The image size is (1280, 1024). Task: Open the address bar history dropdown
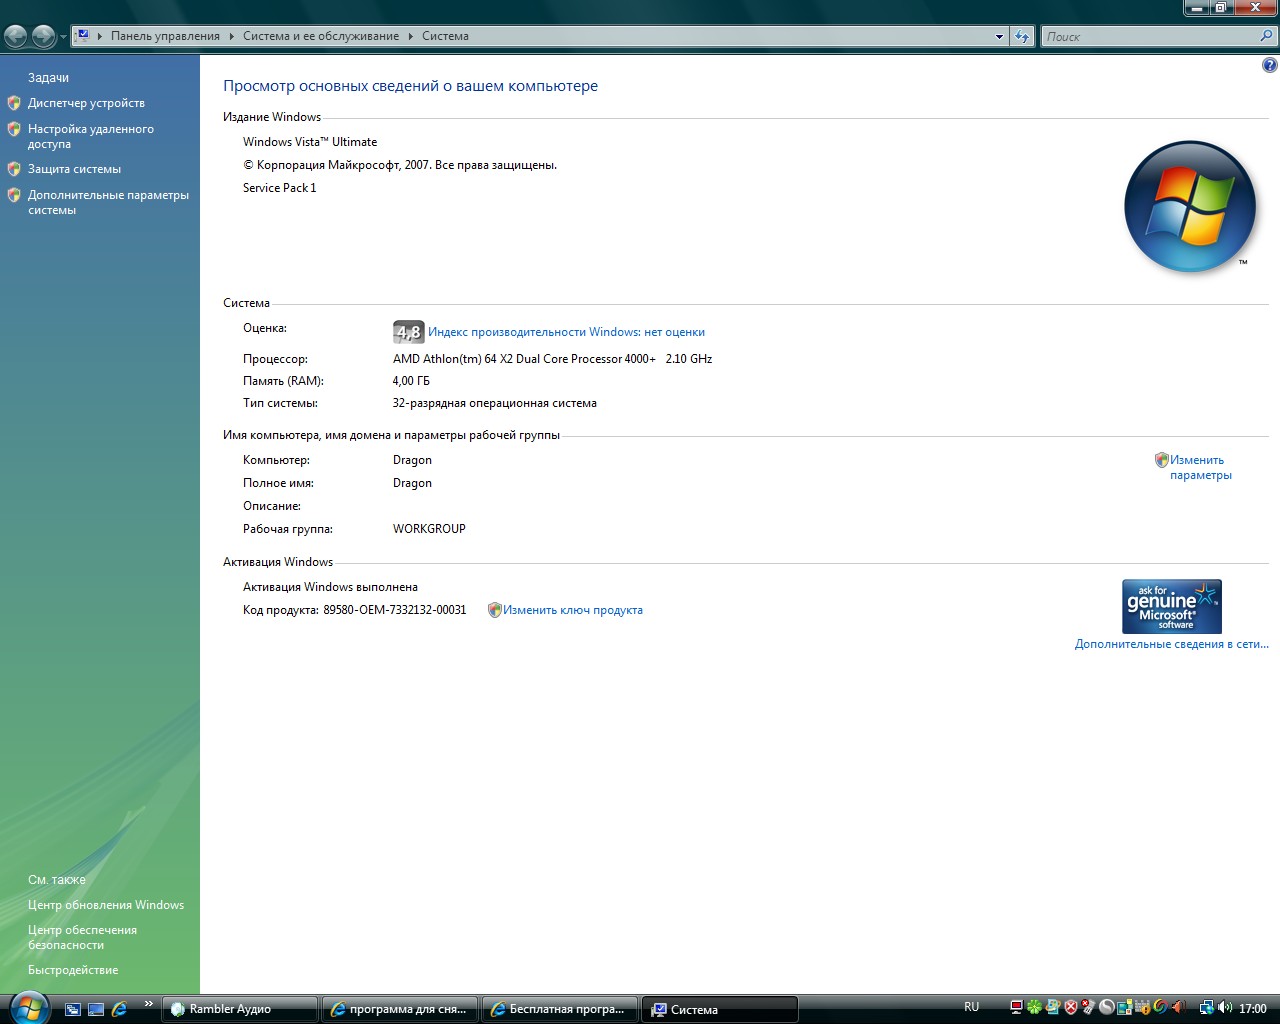pyautogui.click(x=999, y=37)
